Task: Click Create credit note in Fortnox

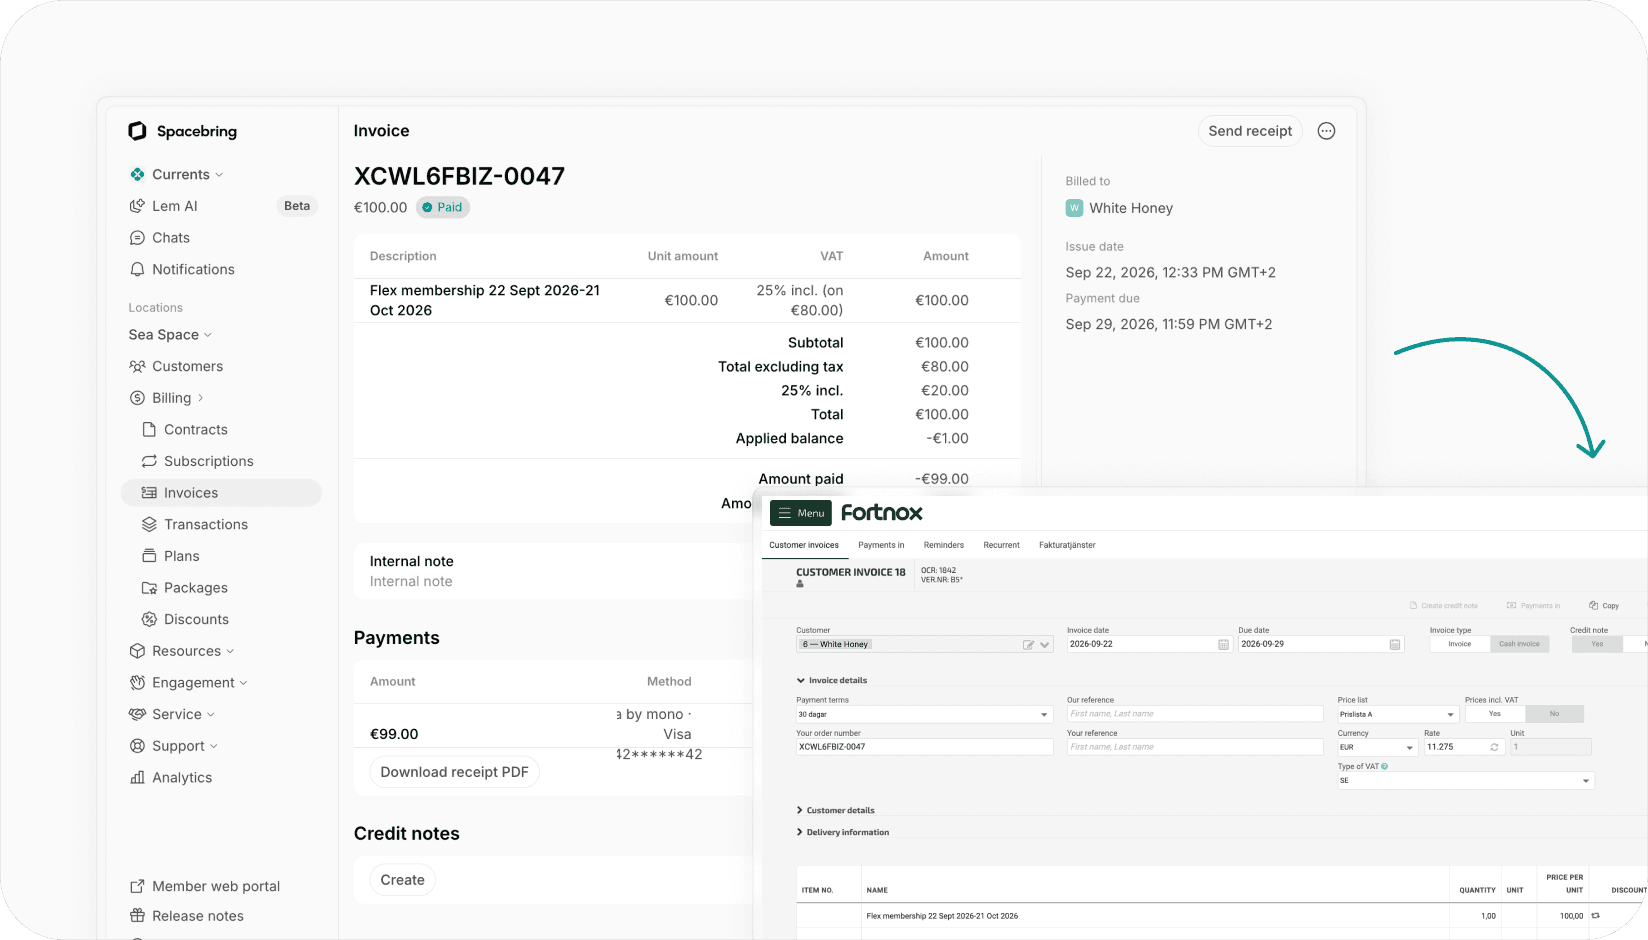Action: (x=1443, y=606)
